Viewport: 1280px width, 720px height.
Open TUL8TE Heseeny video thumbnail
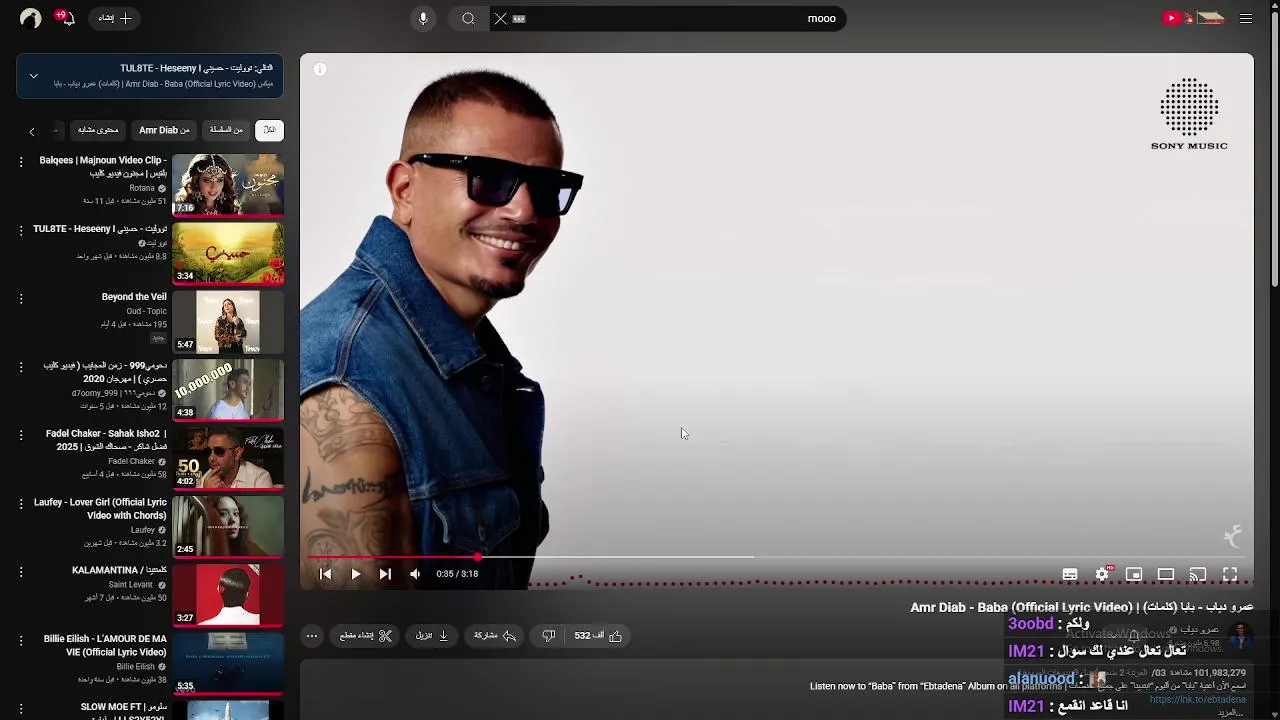(228, 254)
